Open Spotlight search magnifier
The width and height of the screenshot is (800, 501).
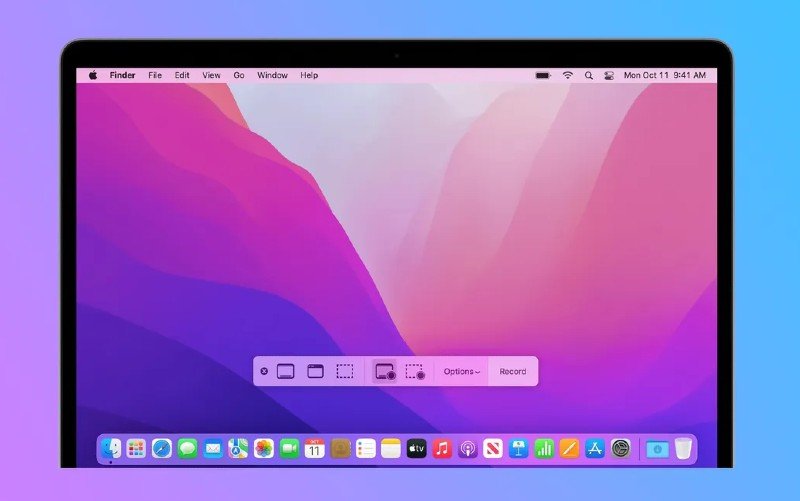[x=589, y=76]
